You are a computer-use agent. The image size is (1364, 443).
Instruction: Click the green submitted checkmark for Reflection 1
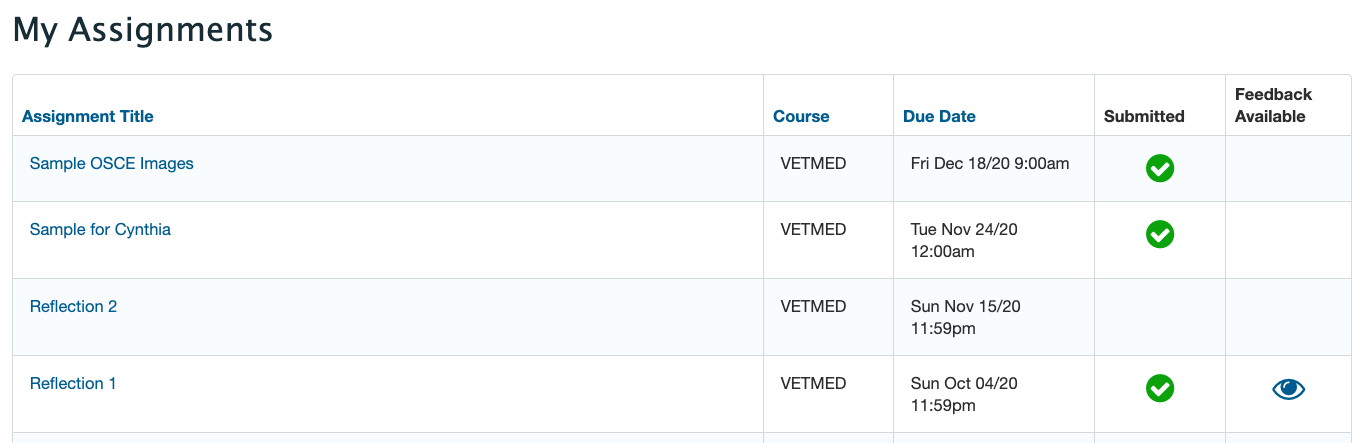point(1159,389)
